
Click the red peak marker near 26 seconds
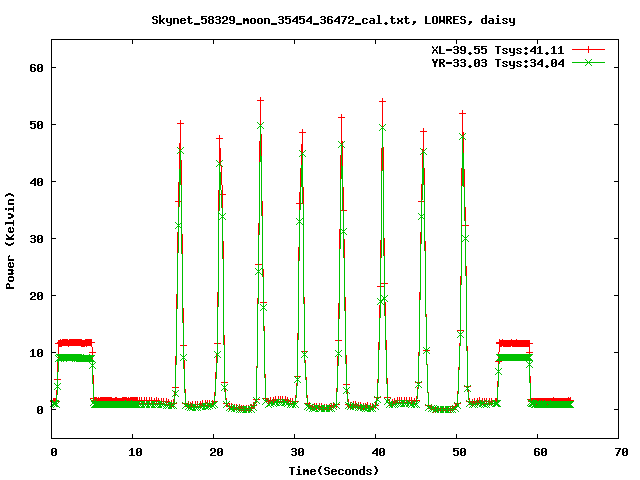tap(260, 100)
